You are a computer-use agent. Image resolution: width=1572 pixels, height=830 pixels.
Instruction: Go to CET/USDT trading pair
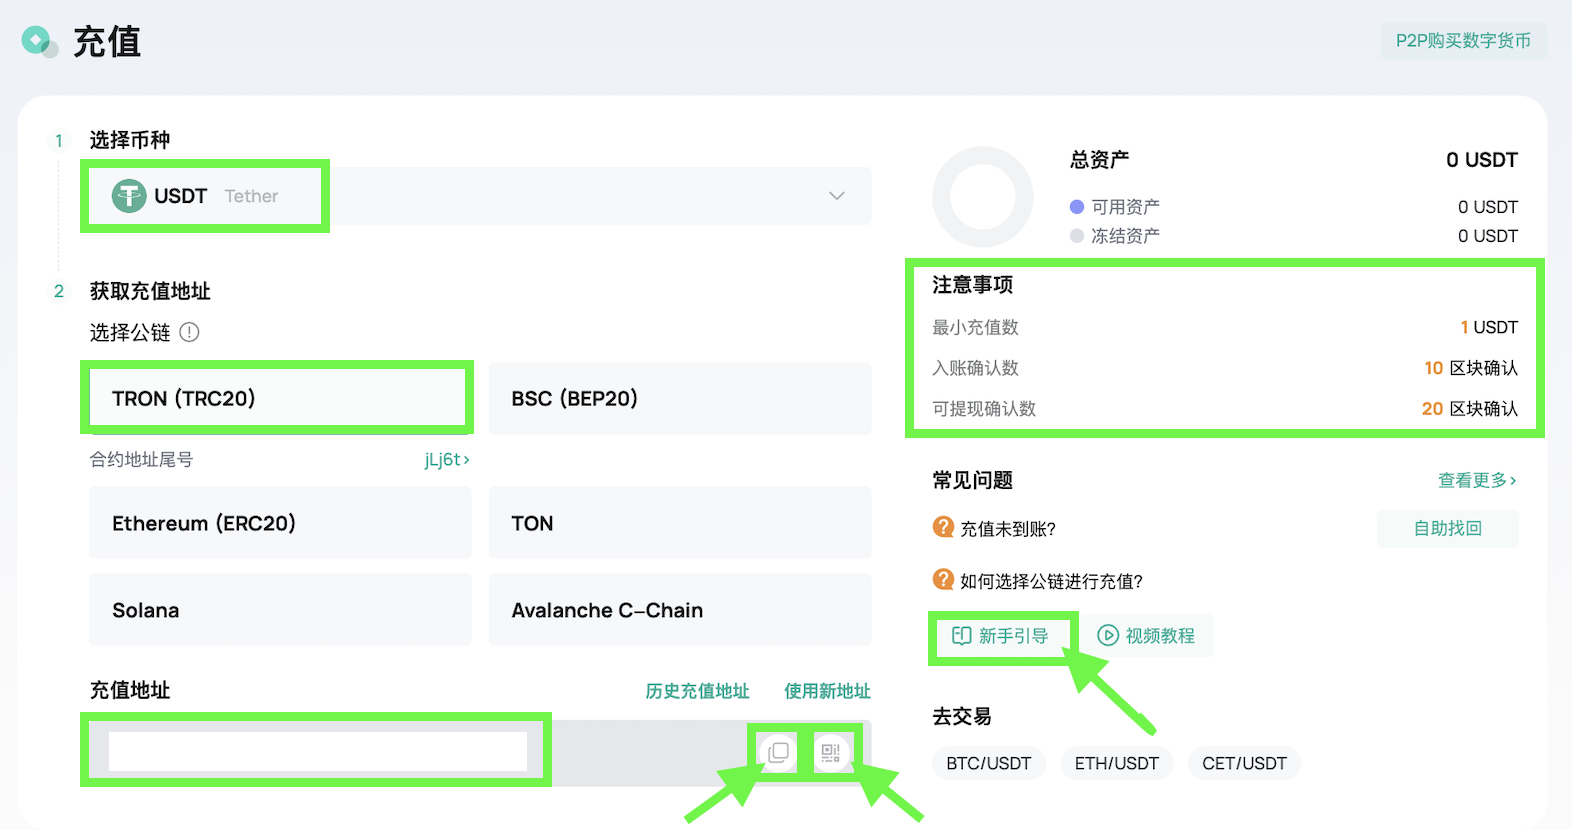point(1244,763)
